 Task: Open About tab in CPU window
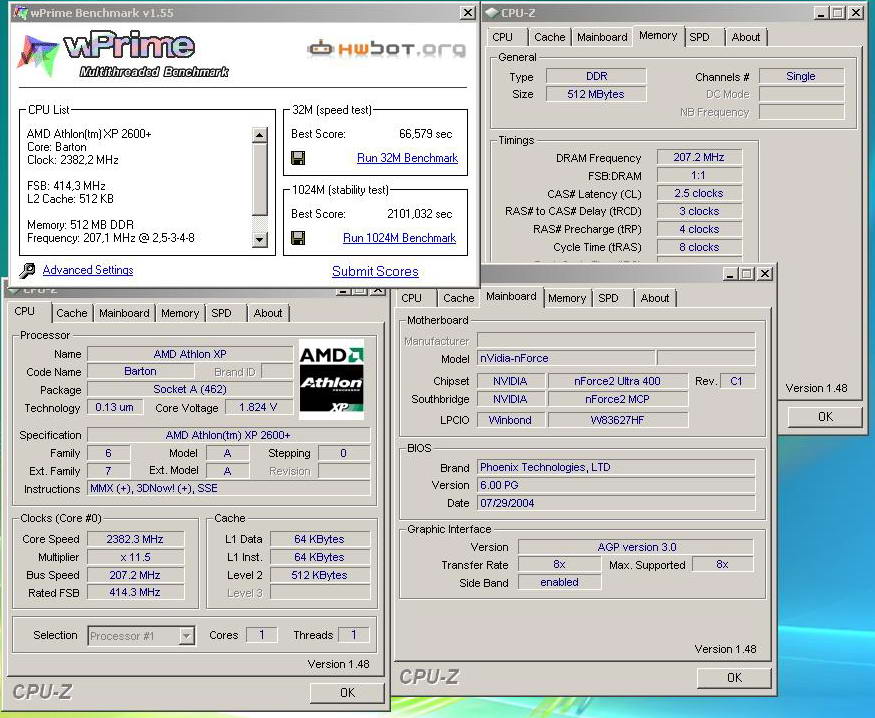click(268, 313)
